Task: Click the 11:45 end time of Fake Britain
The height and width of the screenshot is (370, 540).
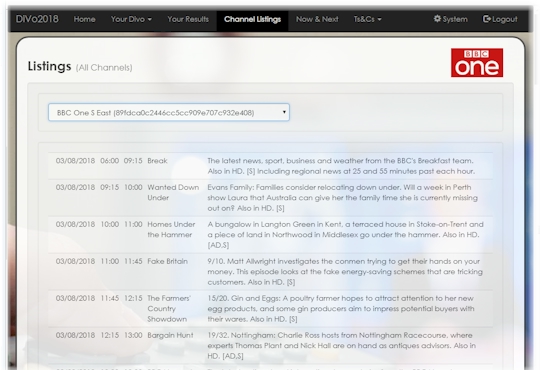Action: click(x=133, y=261)
